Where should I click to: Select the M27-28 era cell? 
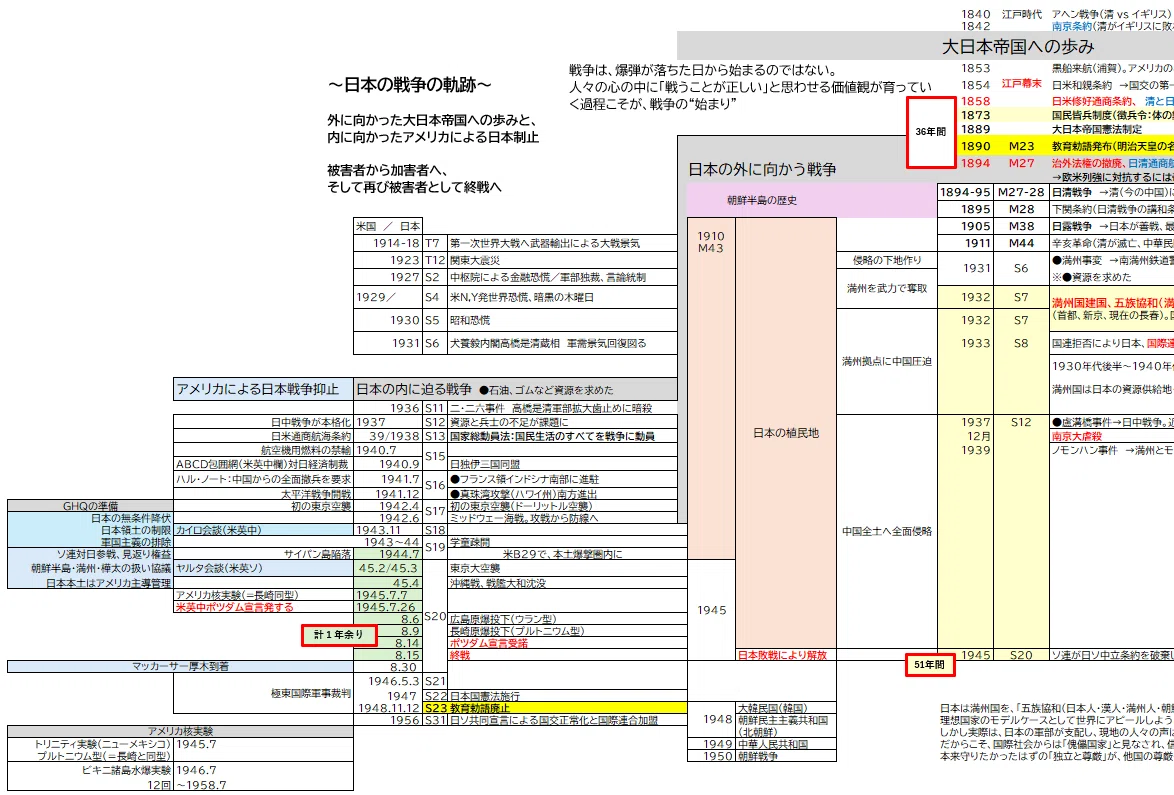click(1021, 192)
